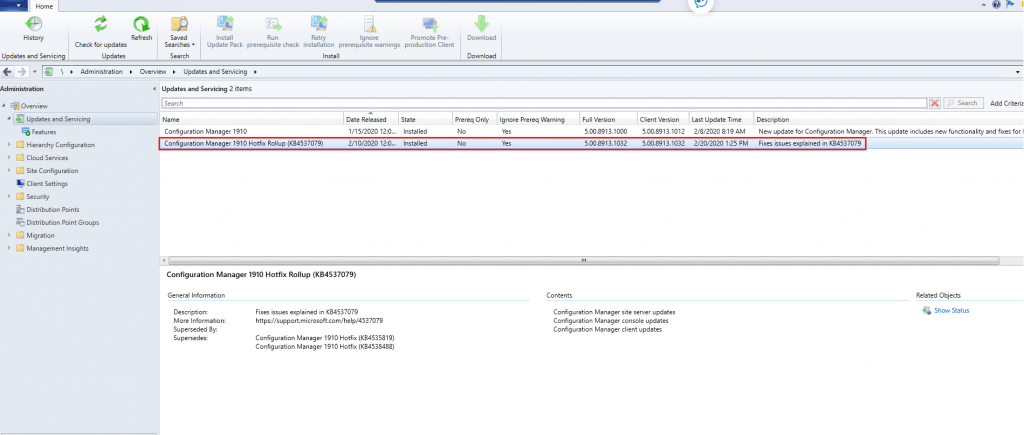Image resolution: width=1024 pixels, height=435 pixels.
Task: Click the feedback smiley icon at the top
Action: (701, 4)
